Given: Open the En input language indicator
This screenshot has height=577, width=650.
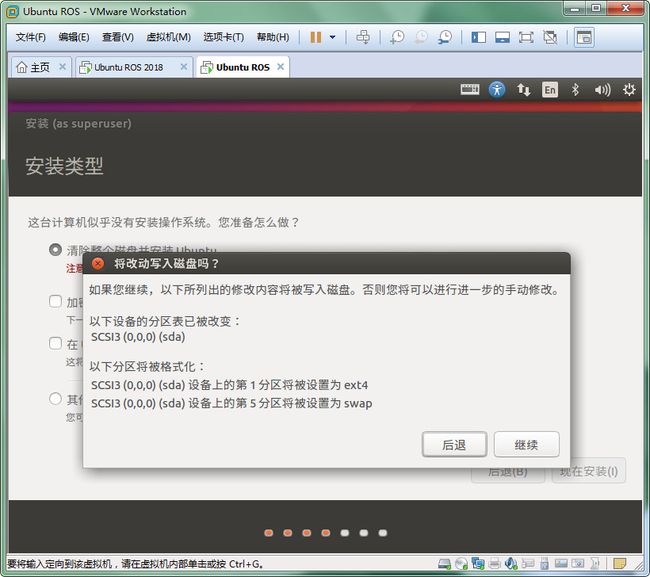Looking at the screenshot, I should [x=550, y=90].
